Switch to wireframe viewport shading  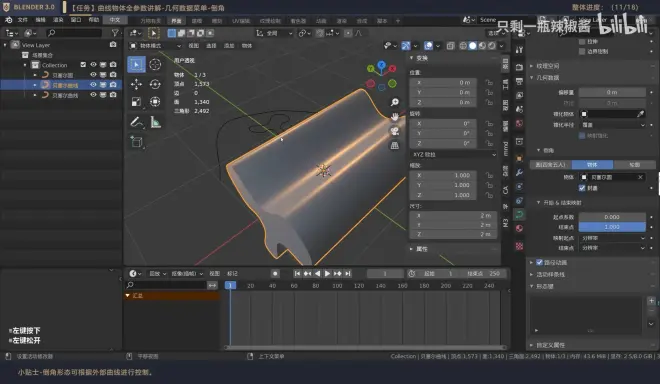pyautogui.click(x=463, y=45)
